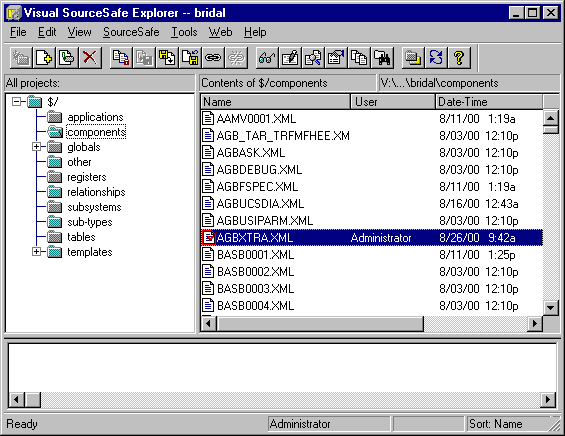Select the registers project in the tree
The image size is (565, 436).
87,177
